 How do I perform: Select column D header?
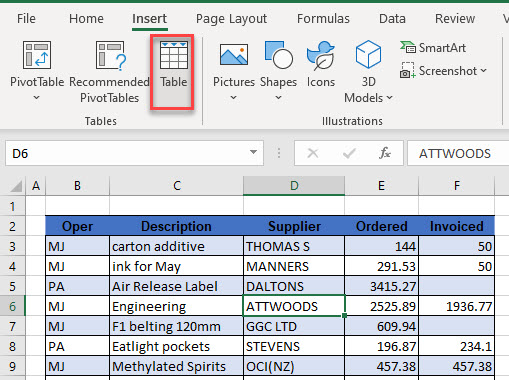(x=294, y=186)
